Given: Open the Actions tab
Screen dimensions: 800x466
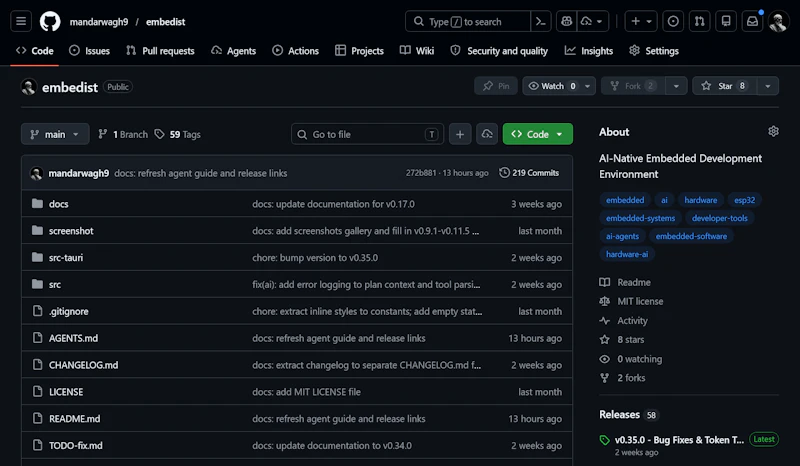Looking at the screenshot, I should [x=295, y=51].
